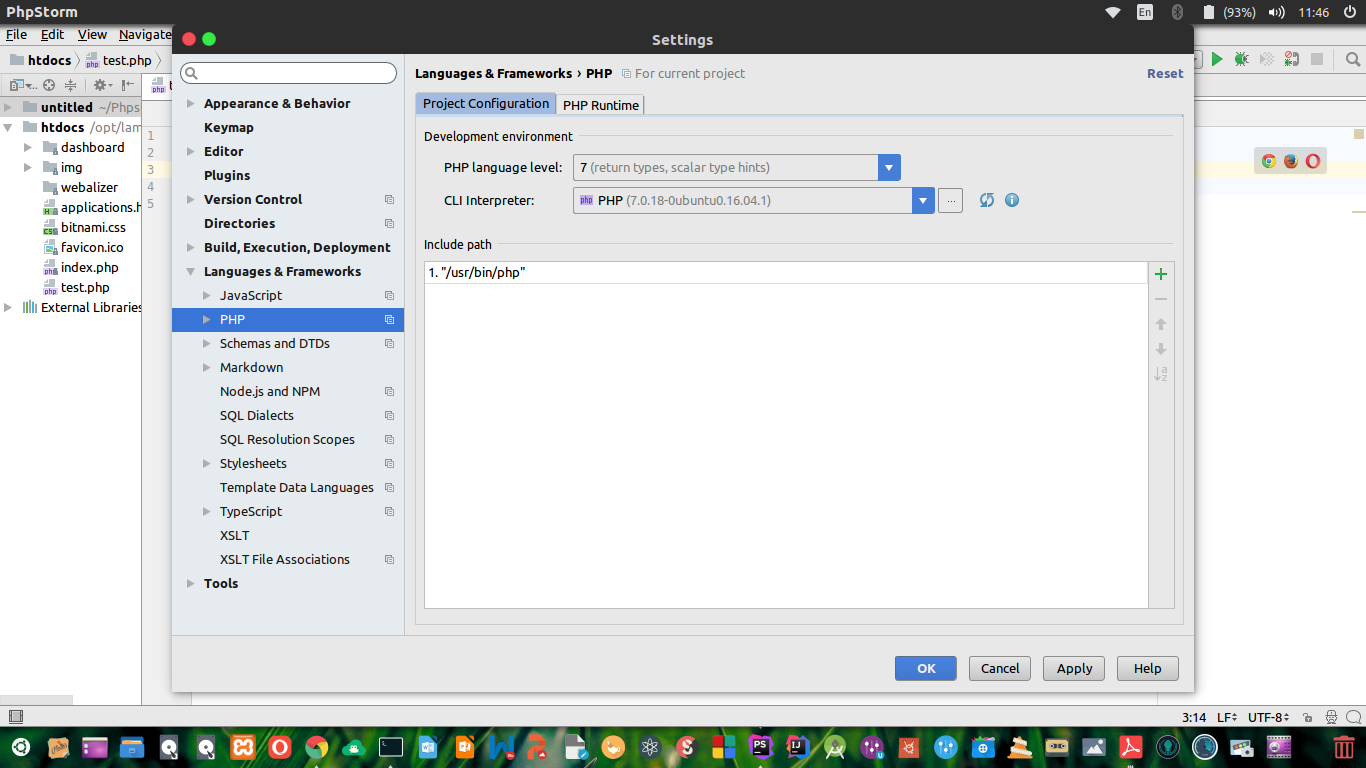Click the Run button in PhpStorm toolbar

[1217, 60]
